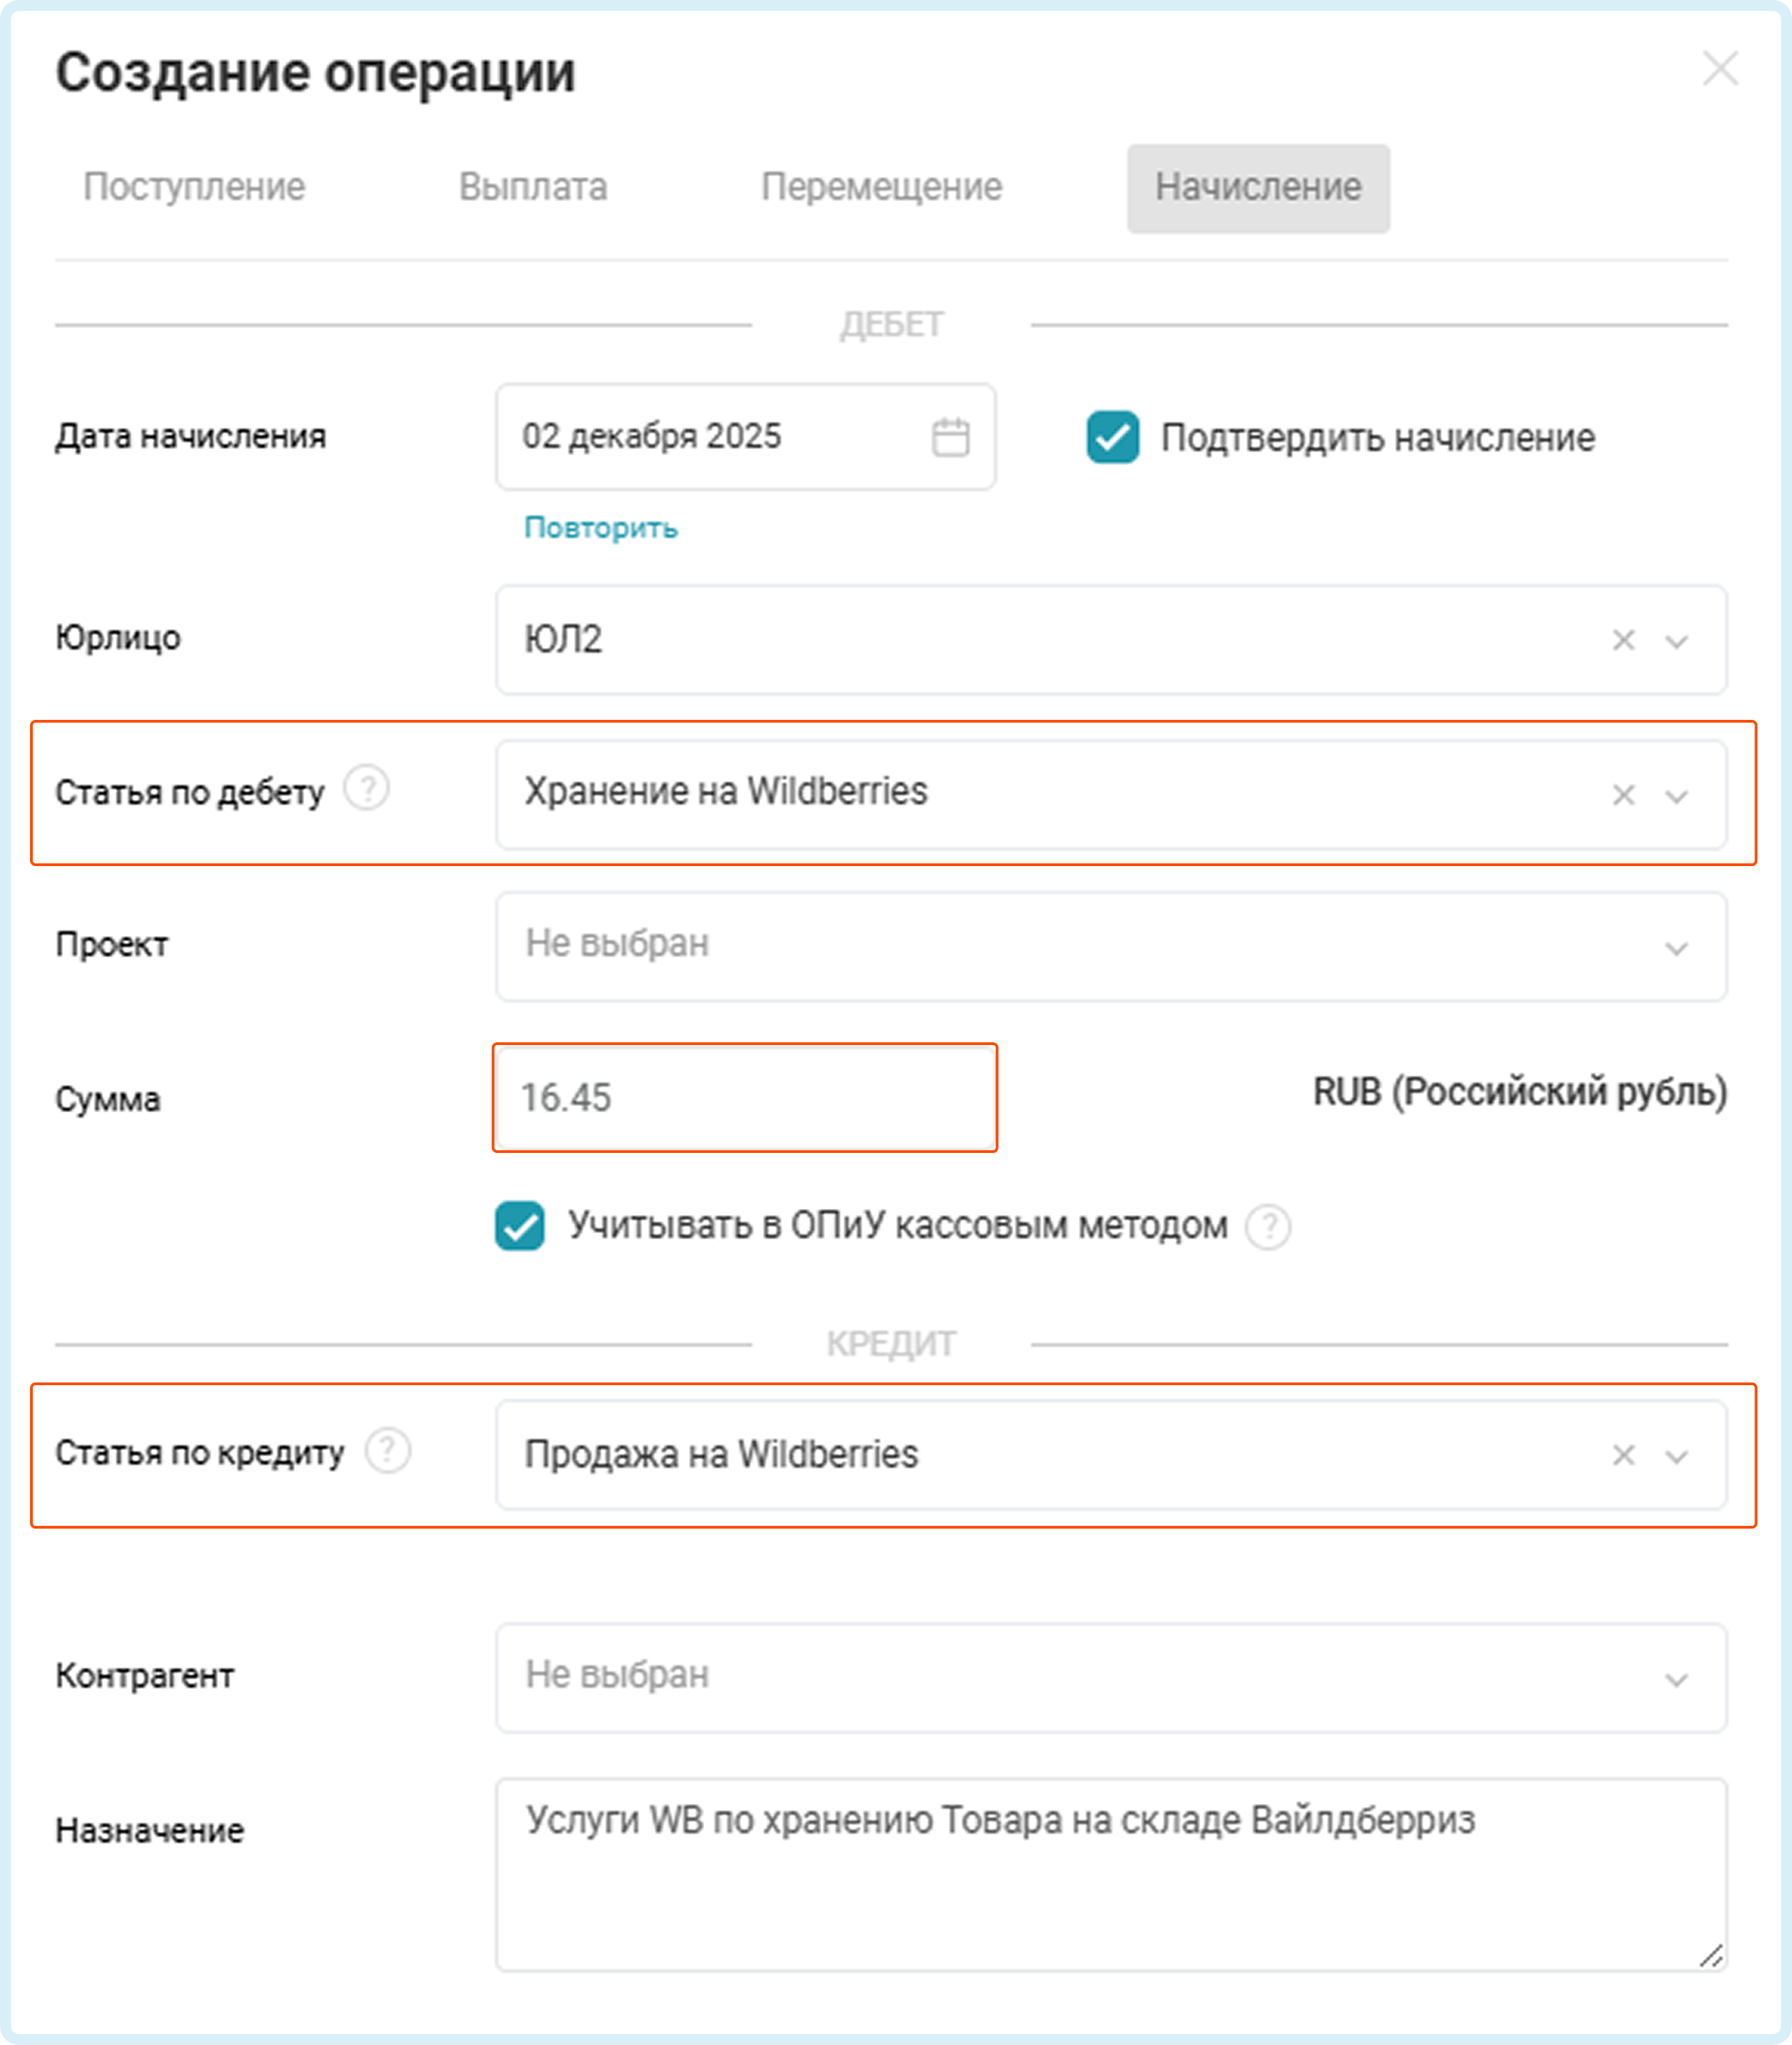Clear the ЮЛ2 legal entity selection
The image size is (1792, 2045).
(x=1623, y=640)
